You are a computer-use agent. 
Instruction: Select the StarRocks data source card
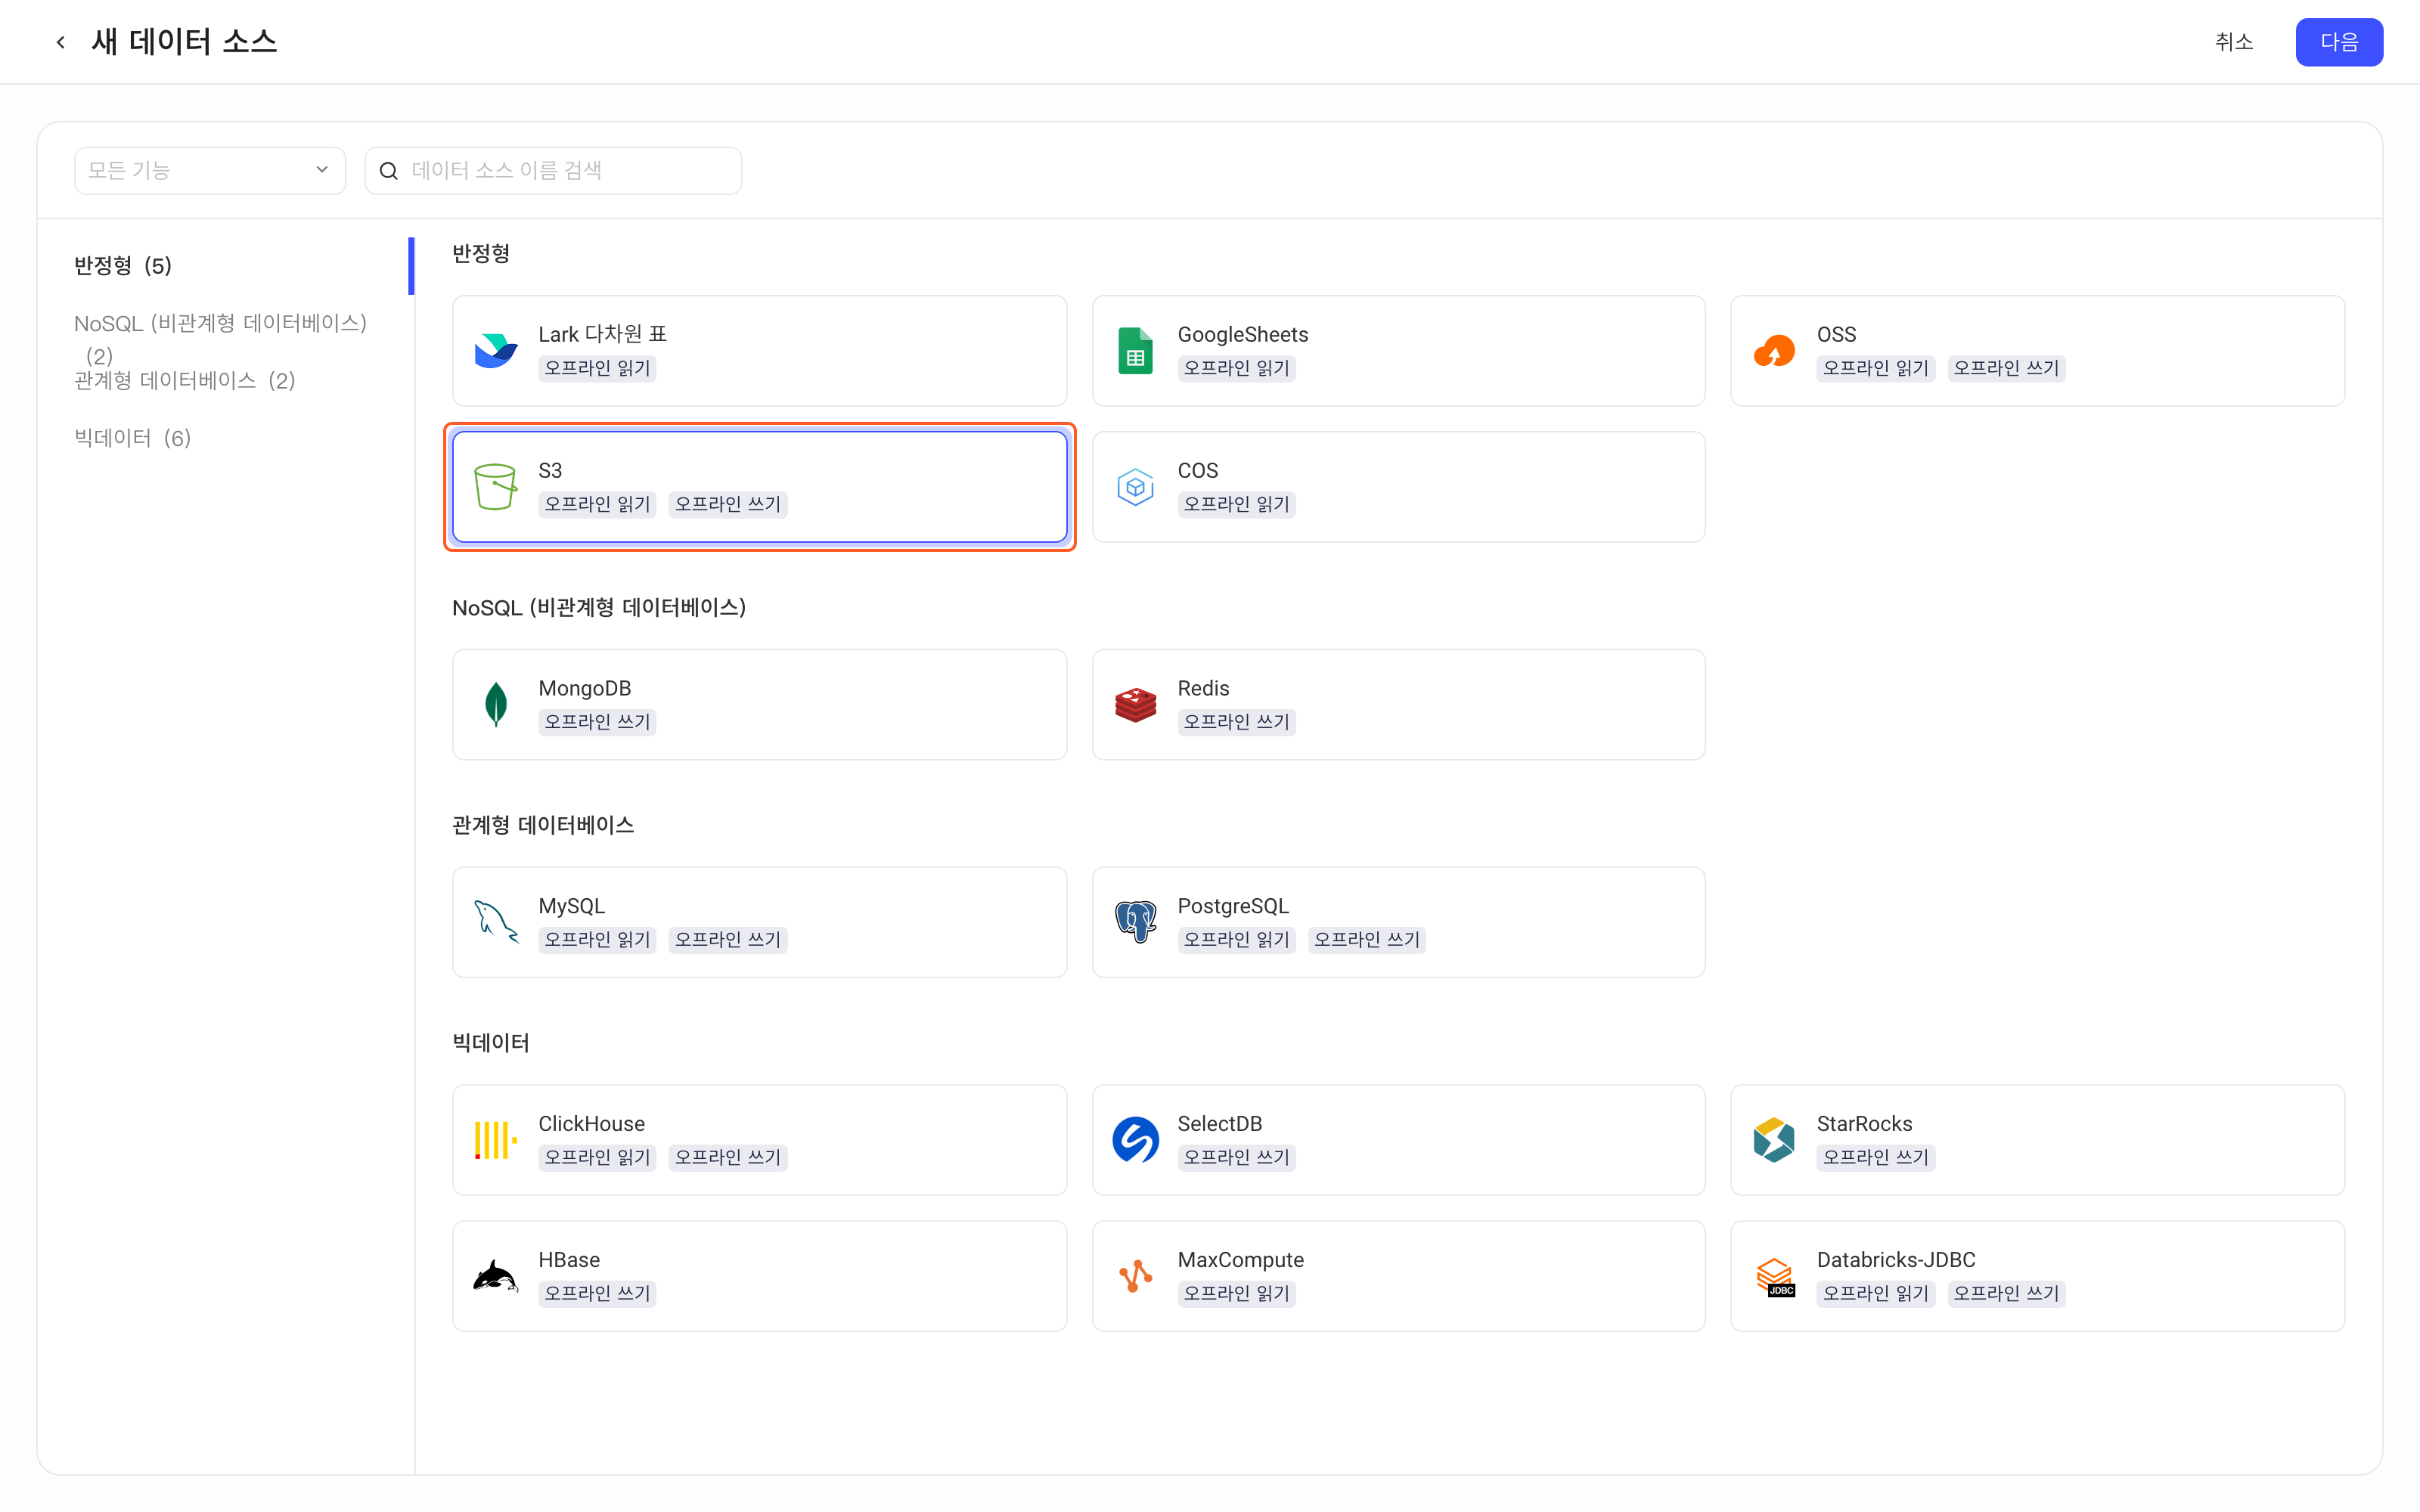click(2037, 1139)
